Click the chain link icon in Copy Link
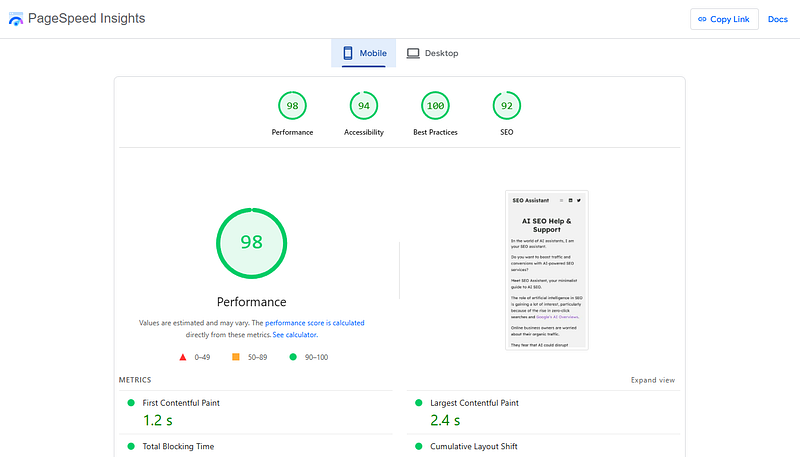 (x=702, y=19)
